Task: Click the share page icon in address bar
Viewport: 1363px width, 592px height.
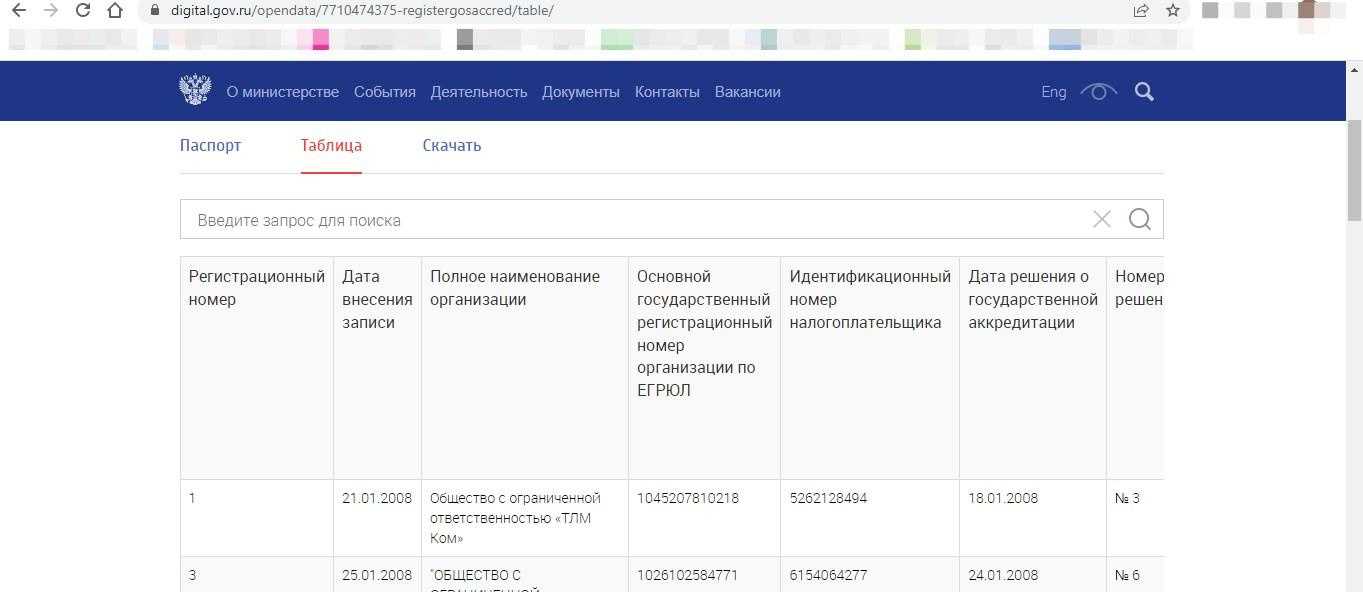Action: [x=1141, y=10]
